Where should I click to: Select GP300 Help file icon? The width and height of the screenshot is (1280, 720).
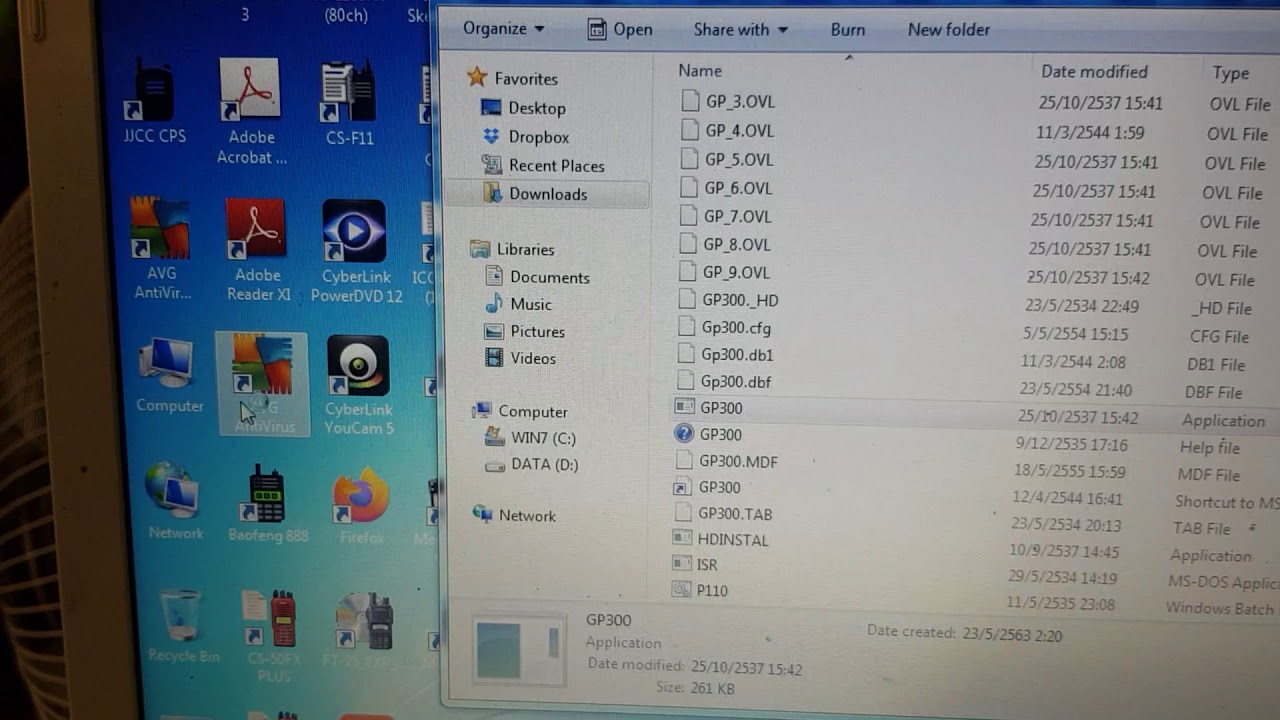coord(684,433)
